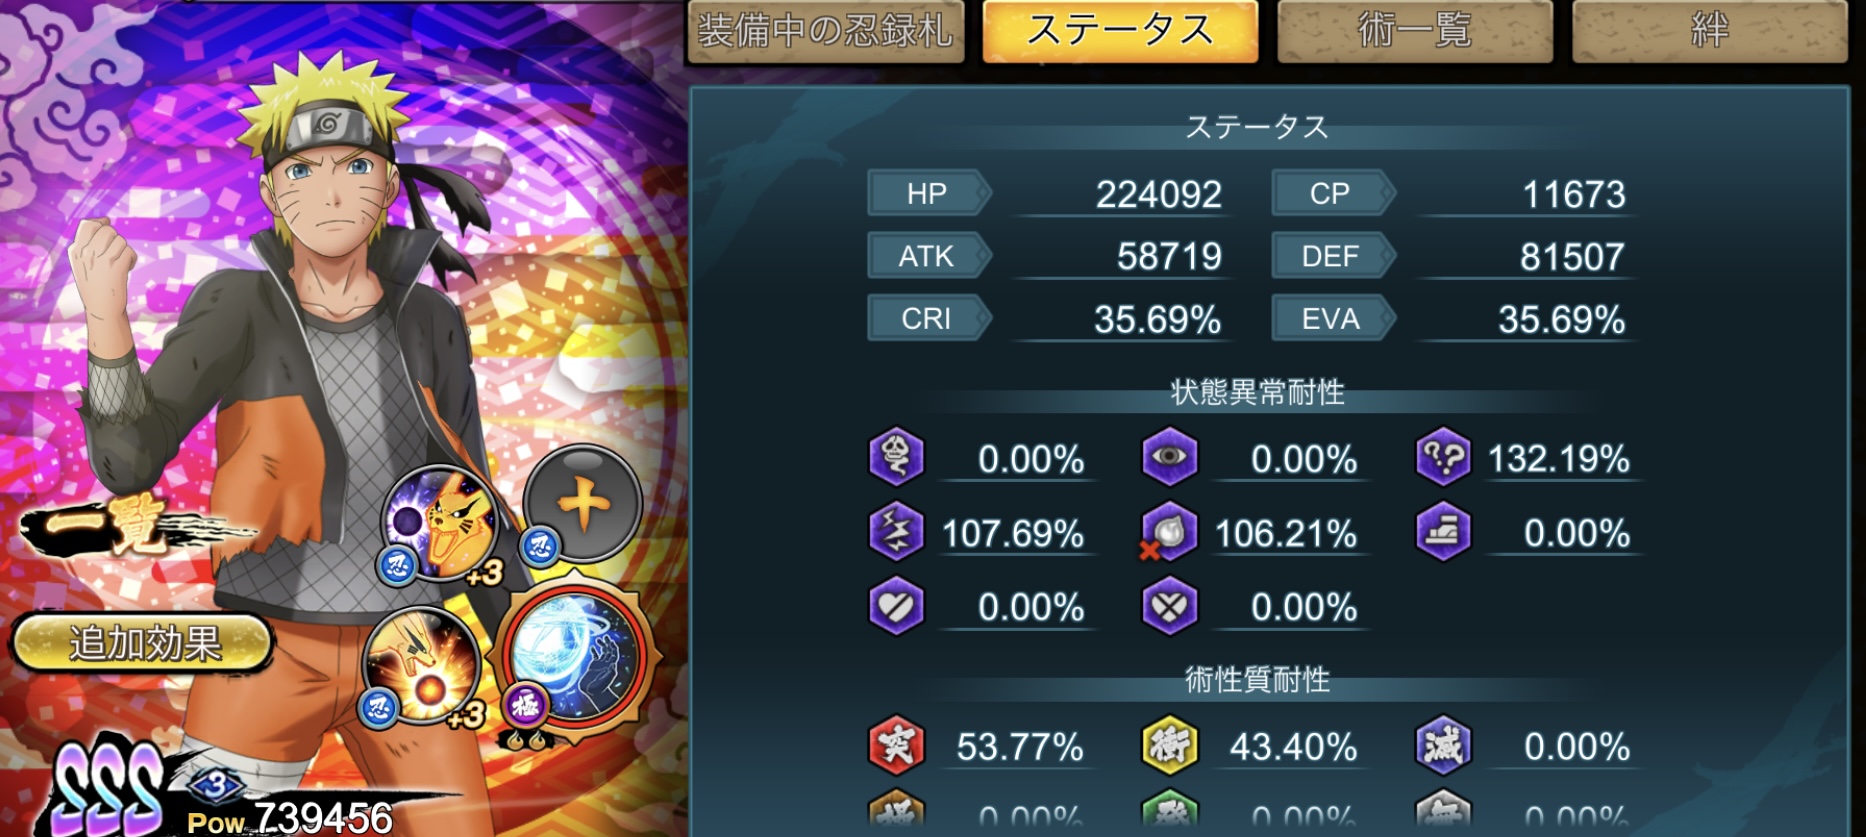Select the ステータス tab
1866x837 pixels.
[1120, 31]
